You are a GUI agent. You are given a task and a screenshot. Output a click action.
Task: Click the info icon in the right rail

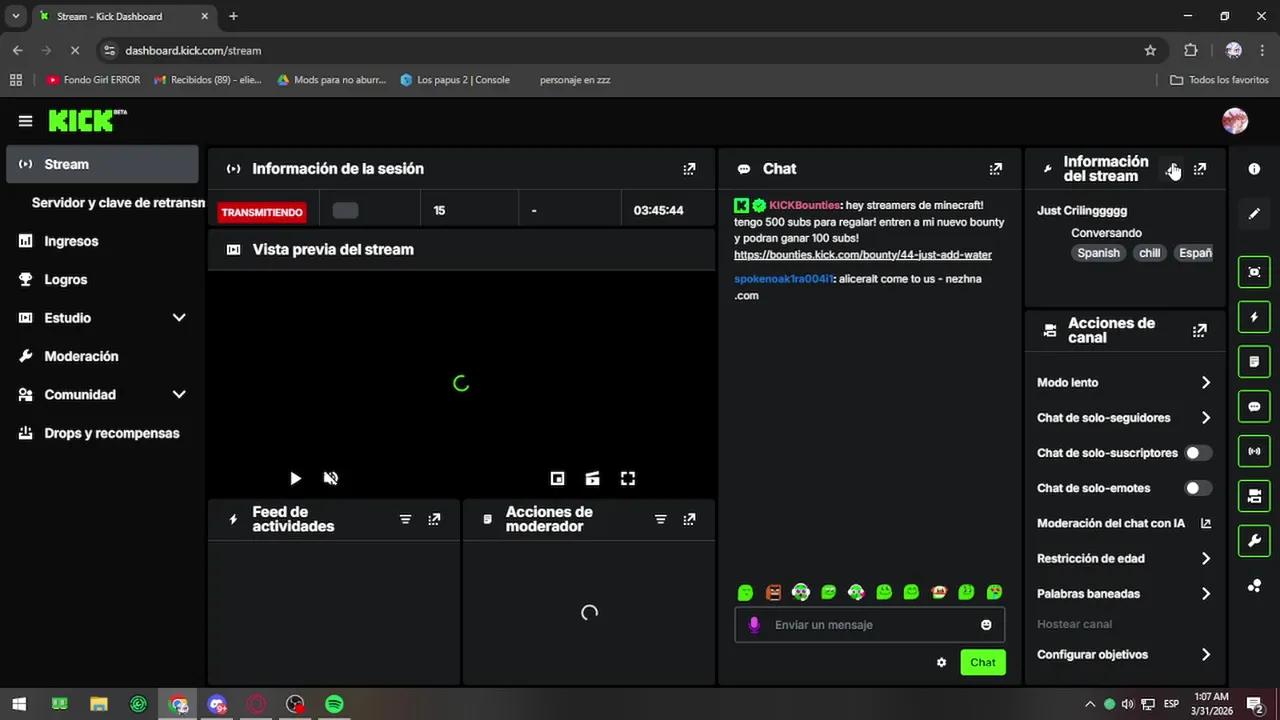click(x=1254, y=169)
